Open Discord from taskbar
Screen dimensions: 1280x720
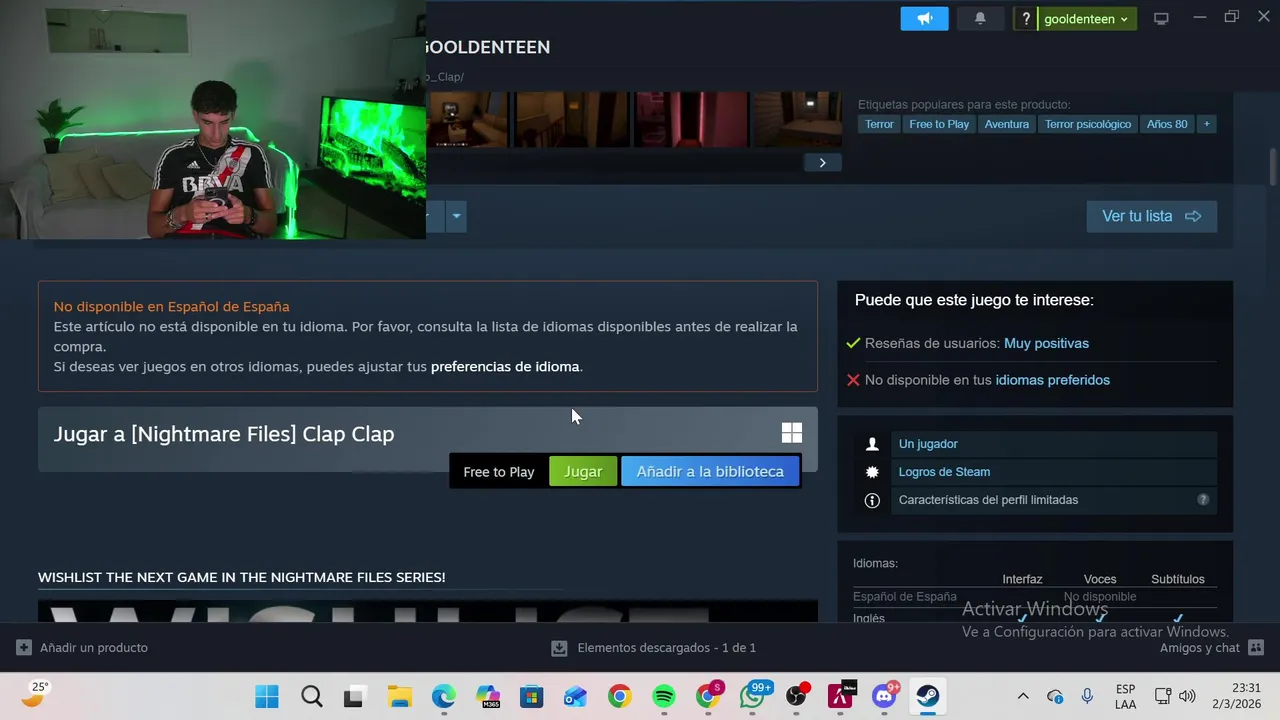pyautogui.click(x=884, y=697)
